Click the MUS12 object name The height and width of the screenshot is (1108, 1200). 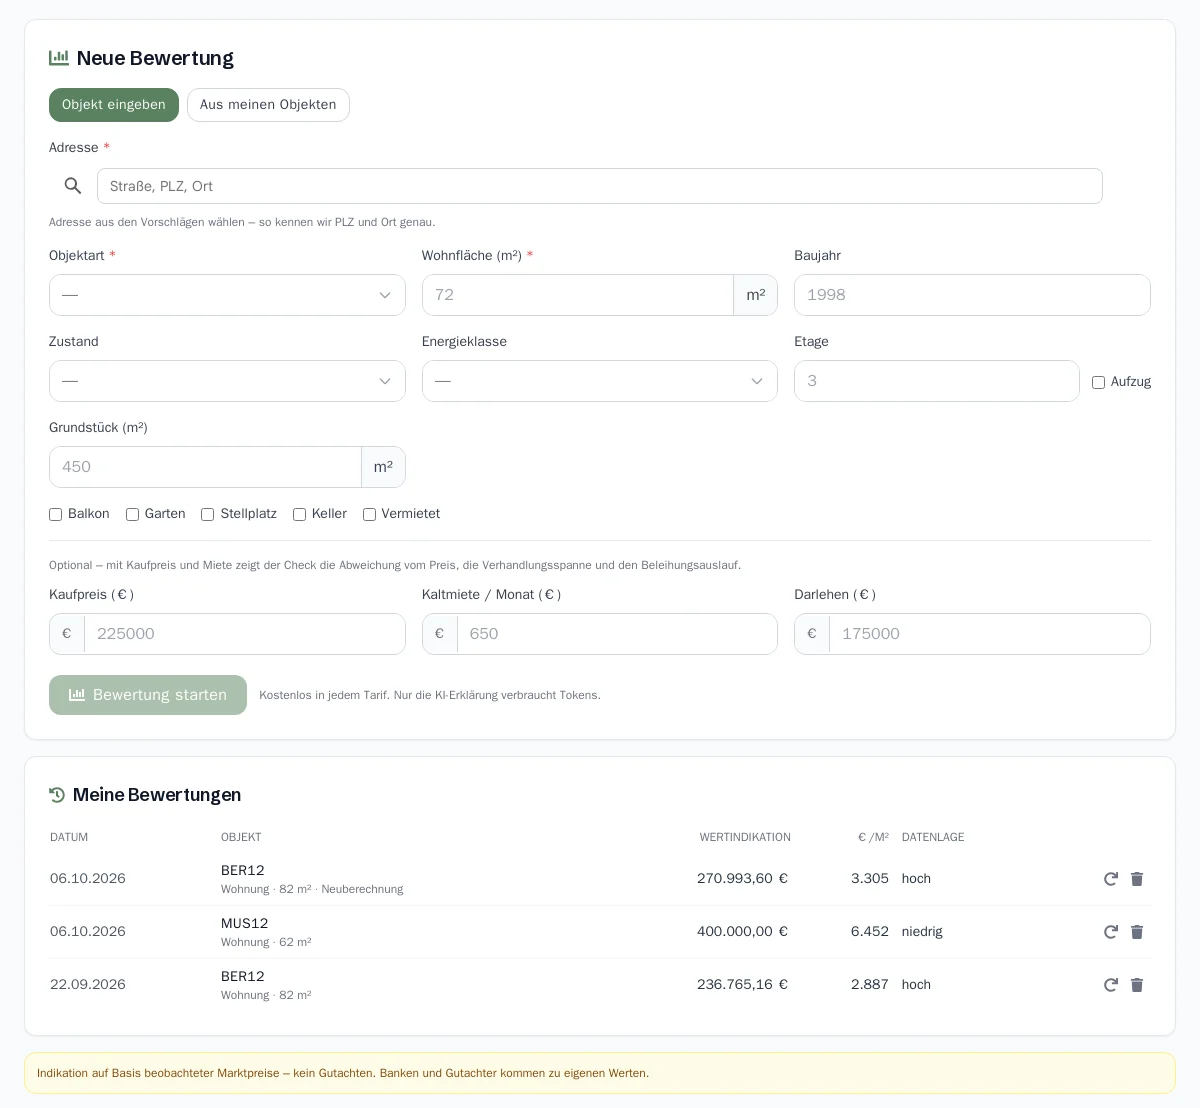245,923
